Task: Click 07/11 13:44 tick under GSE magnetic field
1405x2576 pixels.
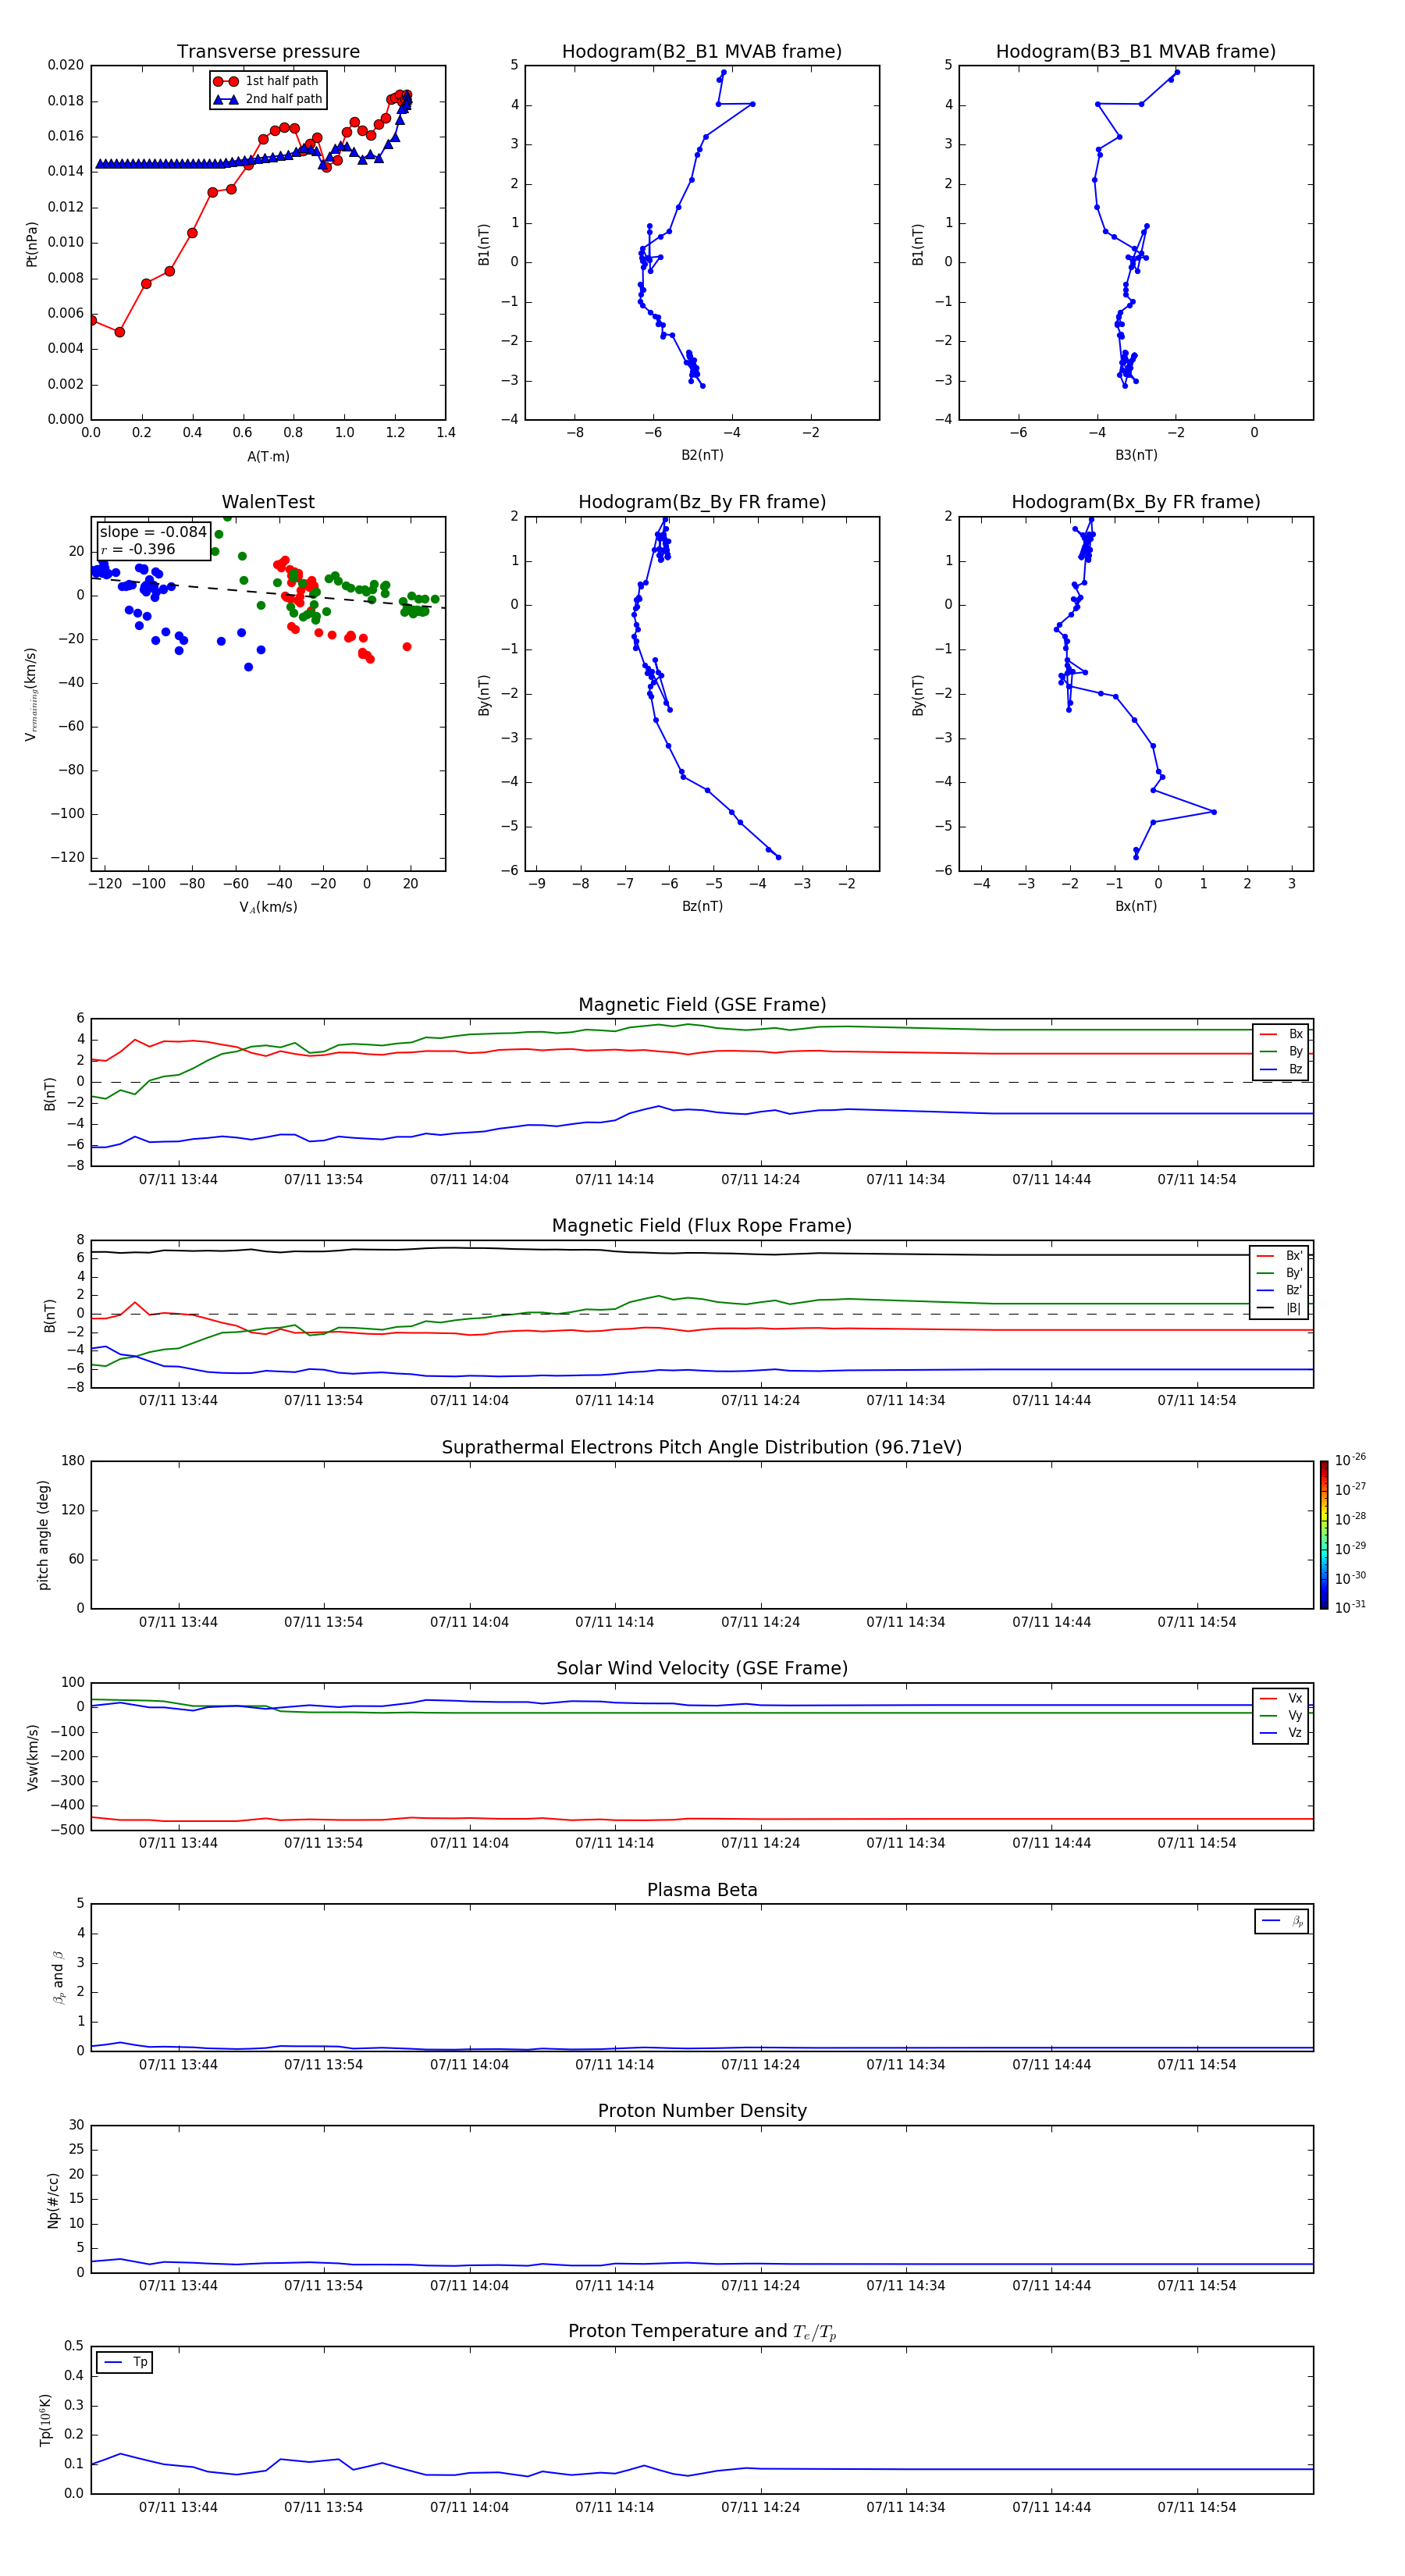Action: tap(178, 1180)
